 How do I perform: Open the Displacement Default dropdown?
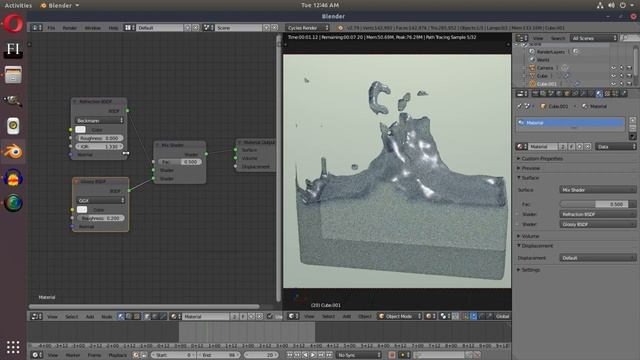point(598,258)
